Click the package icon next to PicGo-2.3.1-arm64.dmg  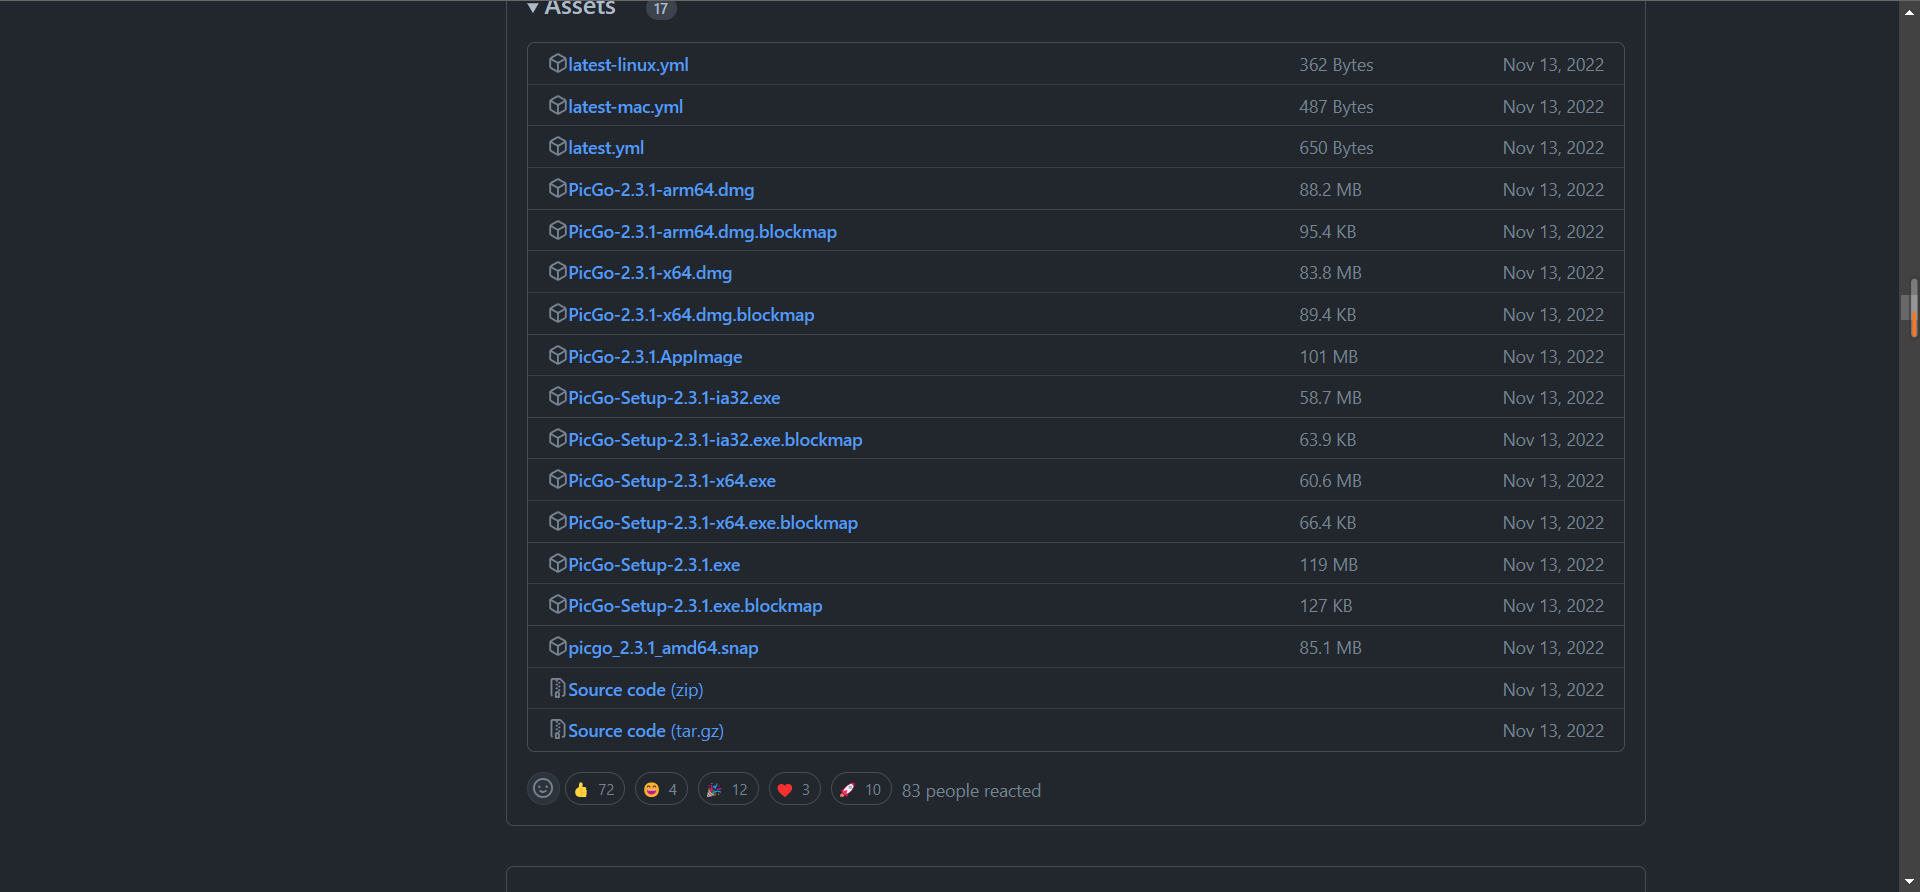click(x=558, y=188)
